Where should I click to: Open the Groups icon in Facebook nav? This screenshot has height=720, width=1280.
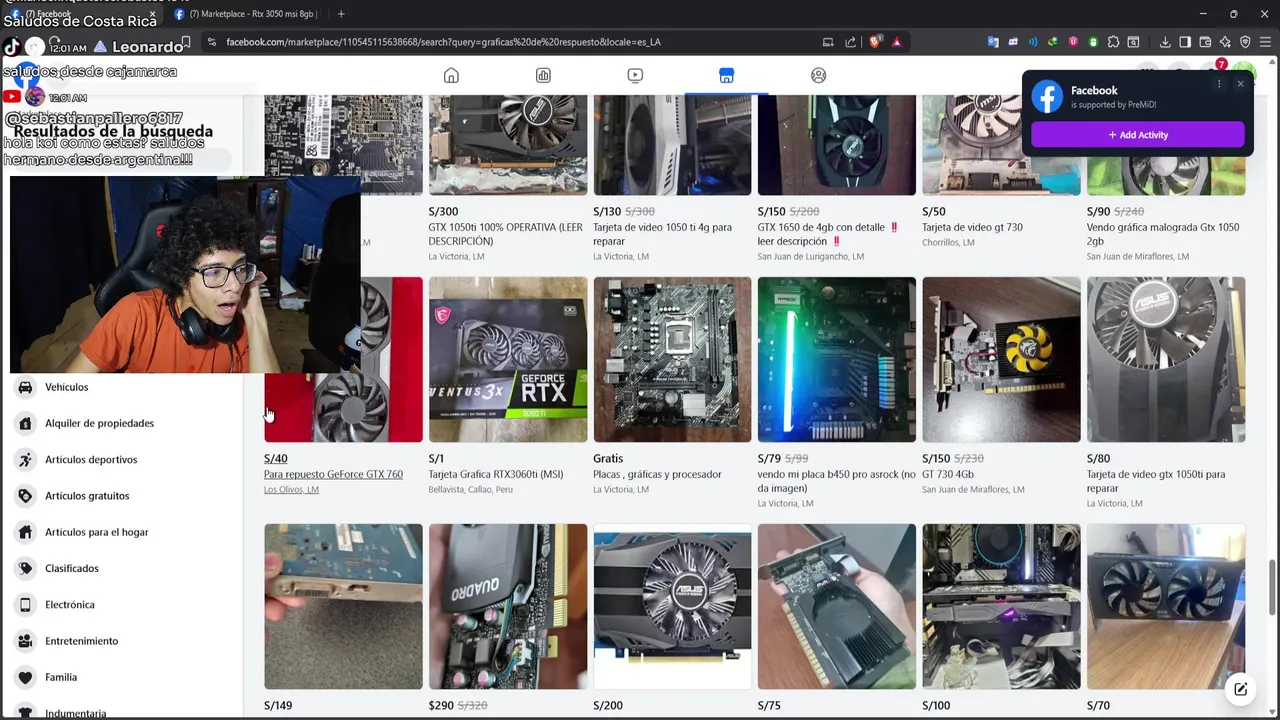coord(819,76)
